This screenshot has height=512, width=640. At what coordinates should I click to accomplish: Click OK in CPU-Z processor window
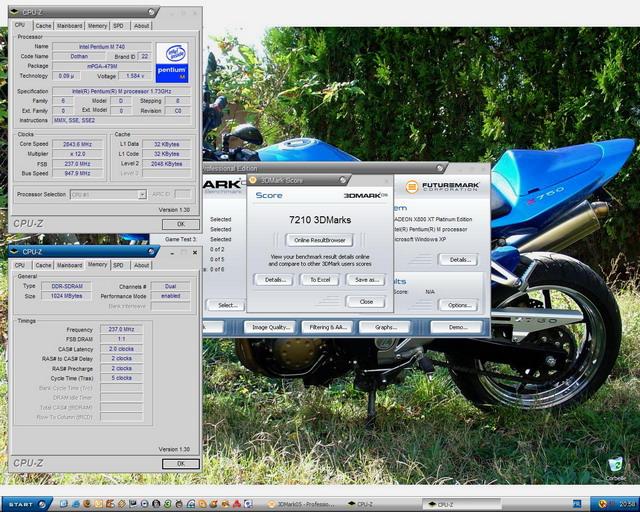[181, 224]
